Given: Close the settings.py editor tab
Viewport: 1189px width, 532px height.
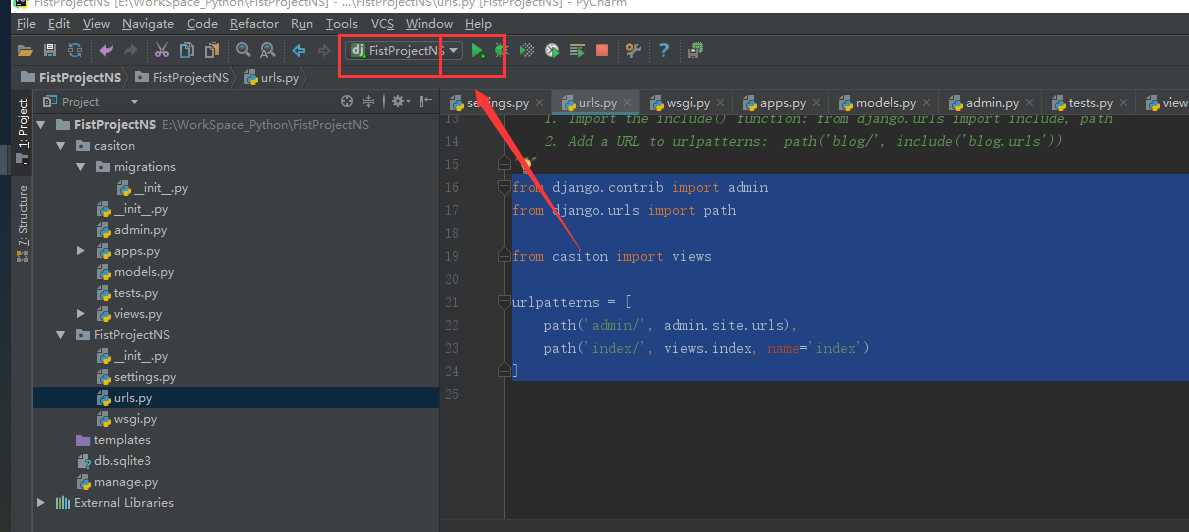Looking at the screenshot, I should (539, 103).
